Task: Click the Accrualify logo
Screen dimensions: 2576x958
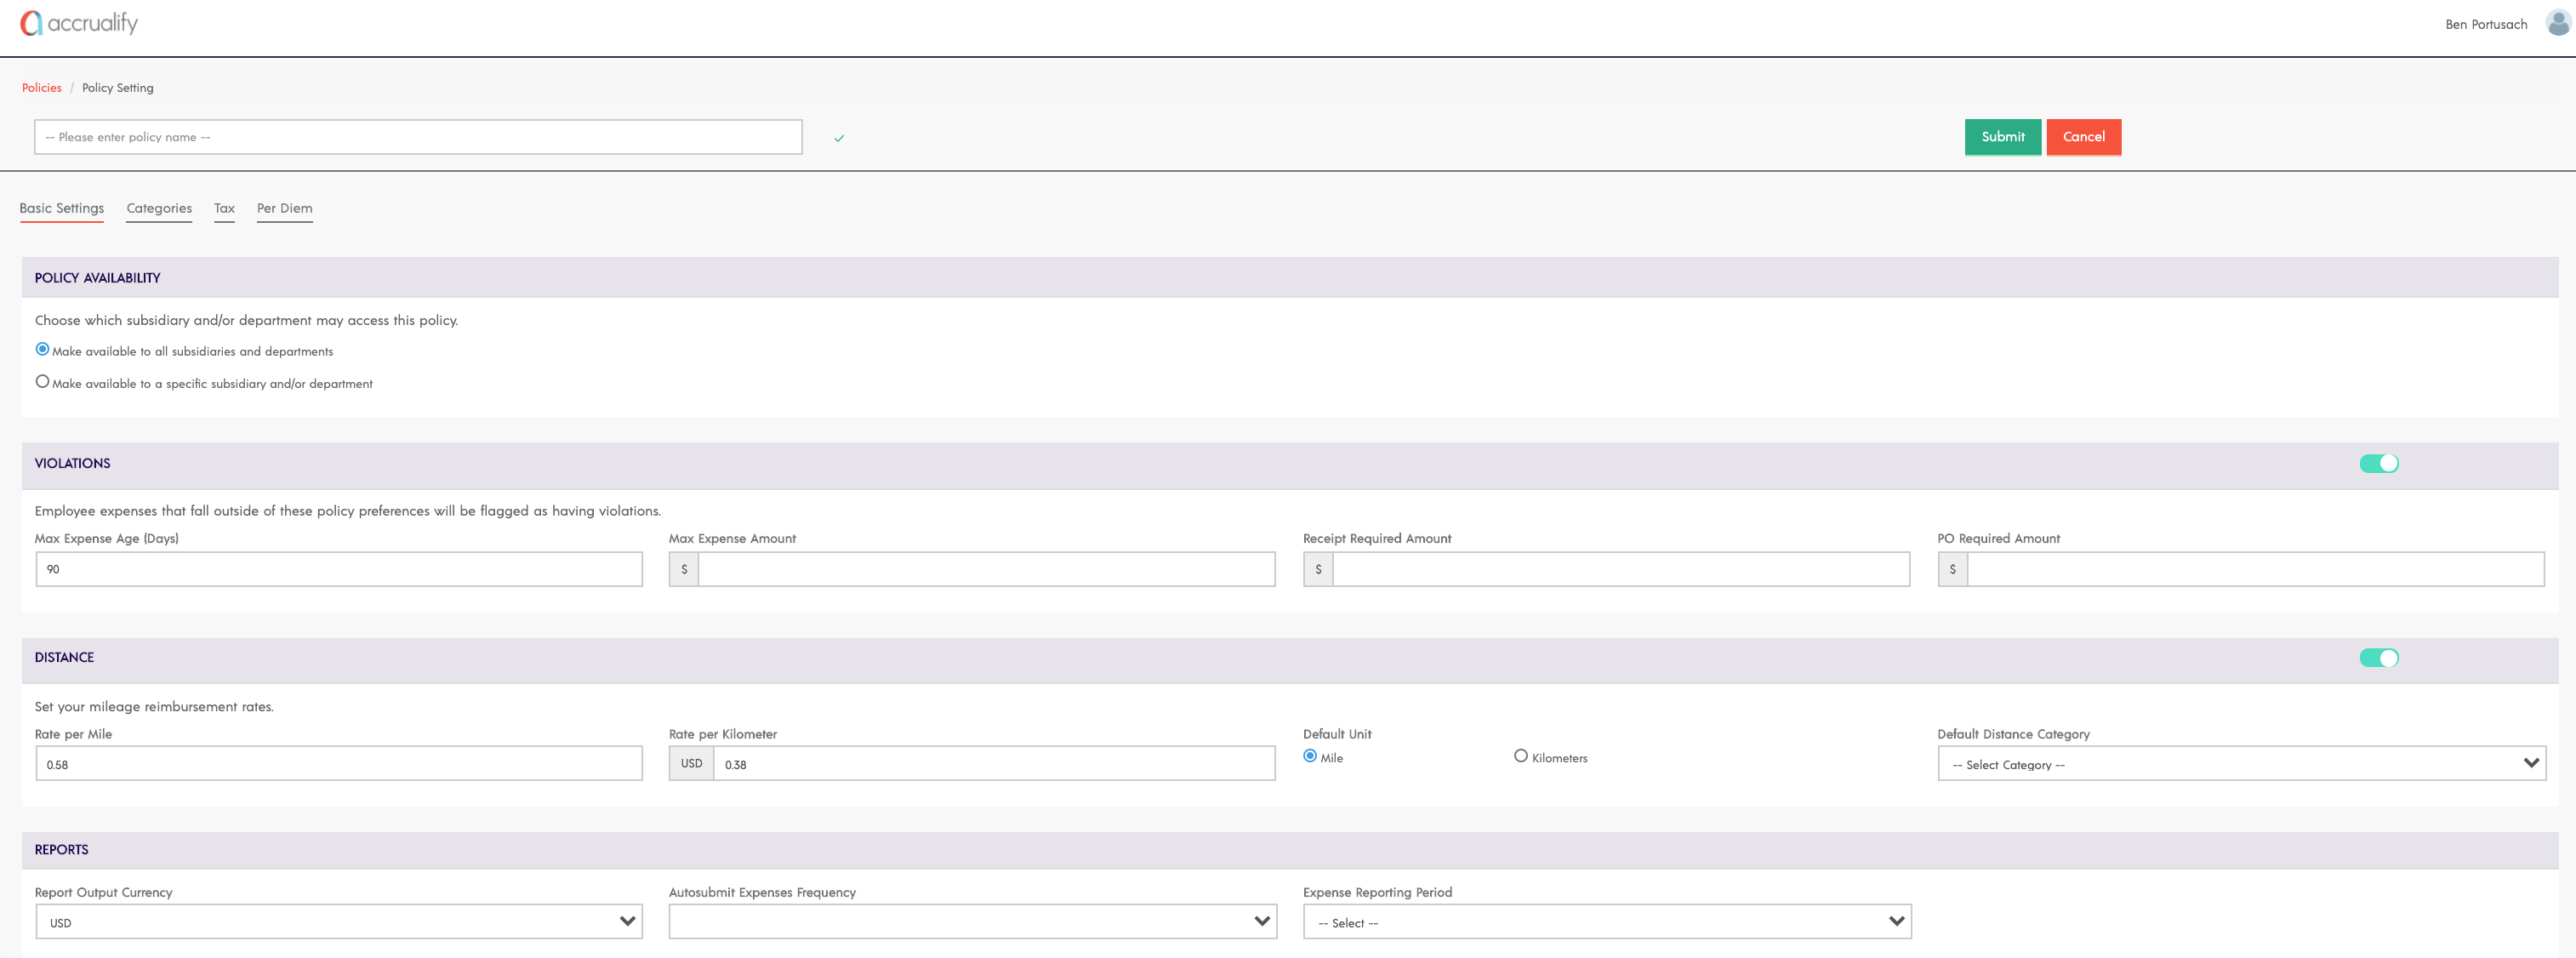Action: pyautogui.click(x=79, y=23)
